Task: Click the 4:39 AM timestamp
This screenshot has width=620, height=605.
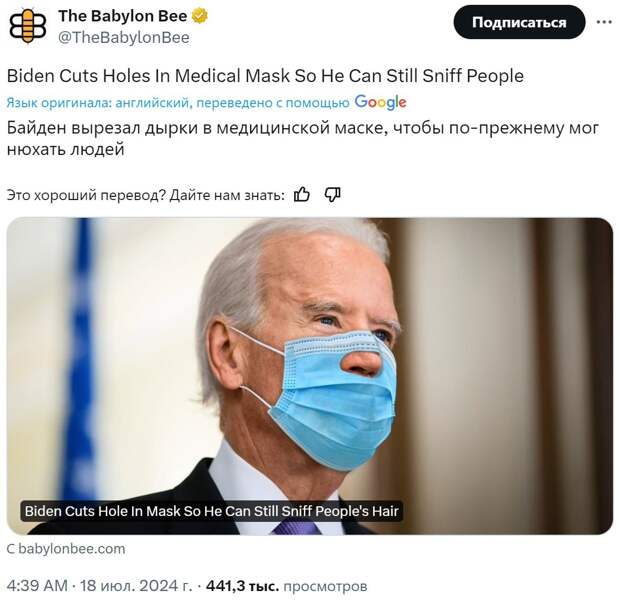Action: (x=37, y=586)
